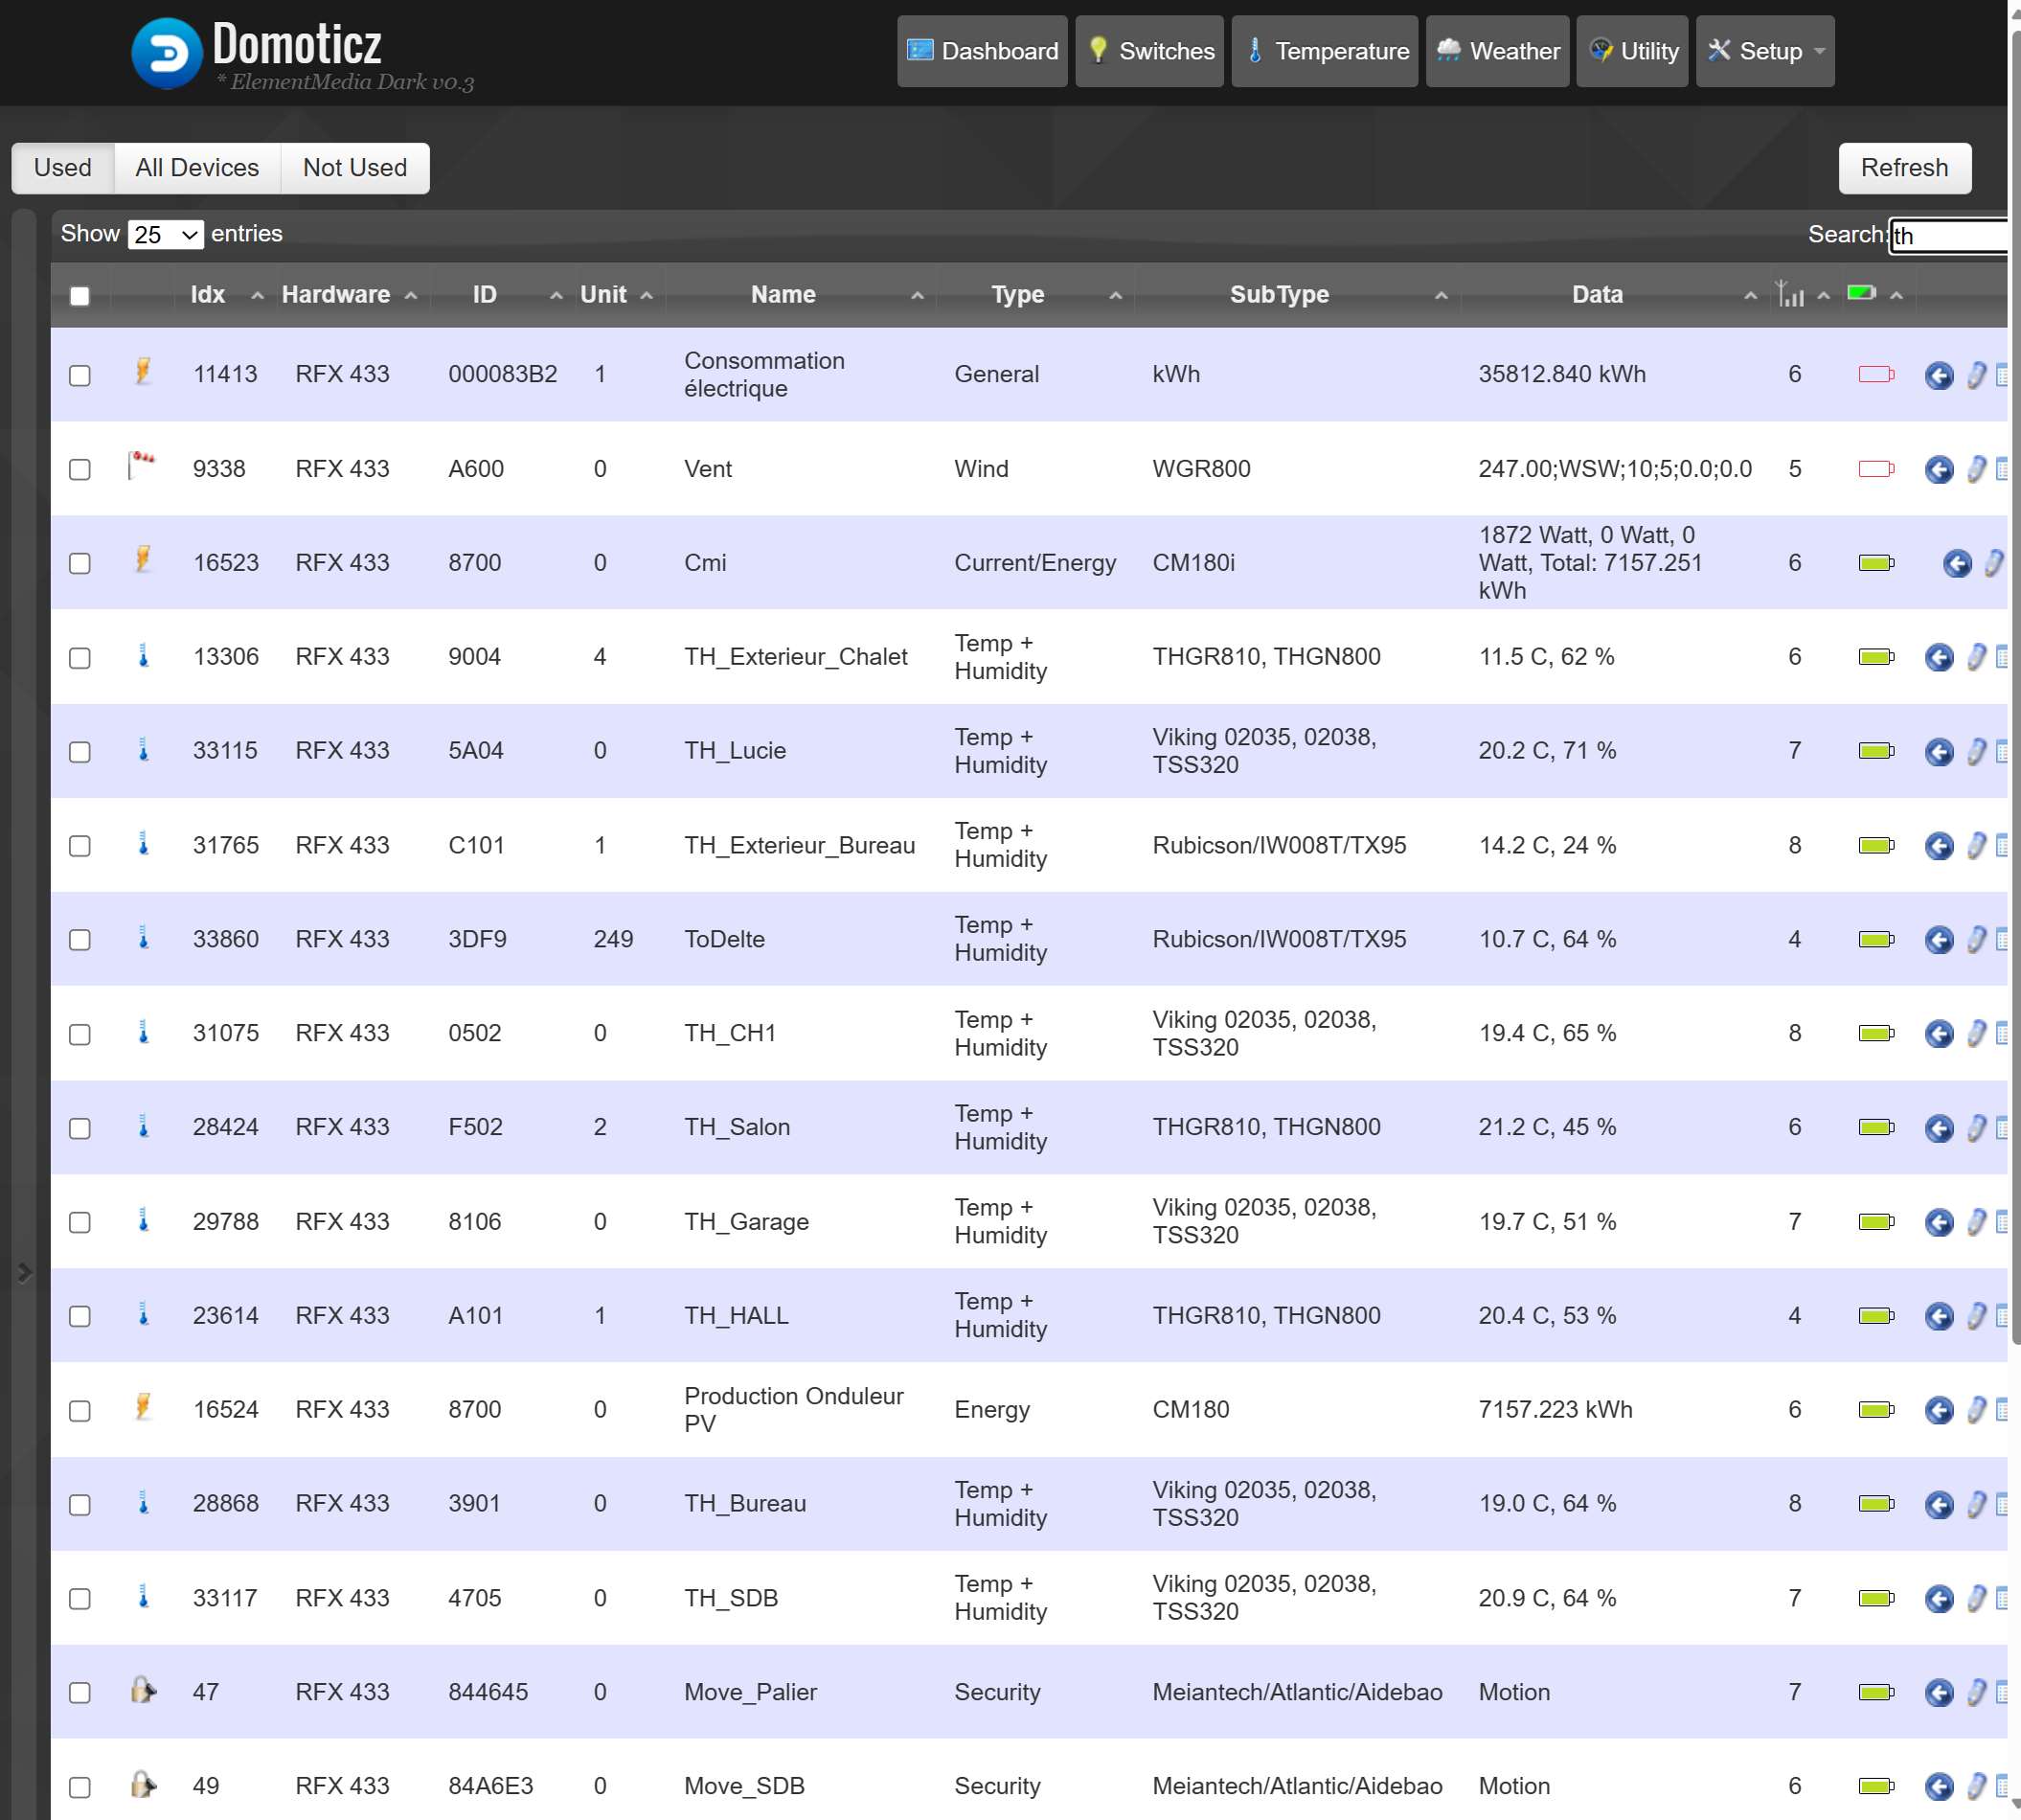Focus the Search input field
Image resolution: width=2021 pixels, height=1820 pixels.
1947,236
